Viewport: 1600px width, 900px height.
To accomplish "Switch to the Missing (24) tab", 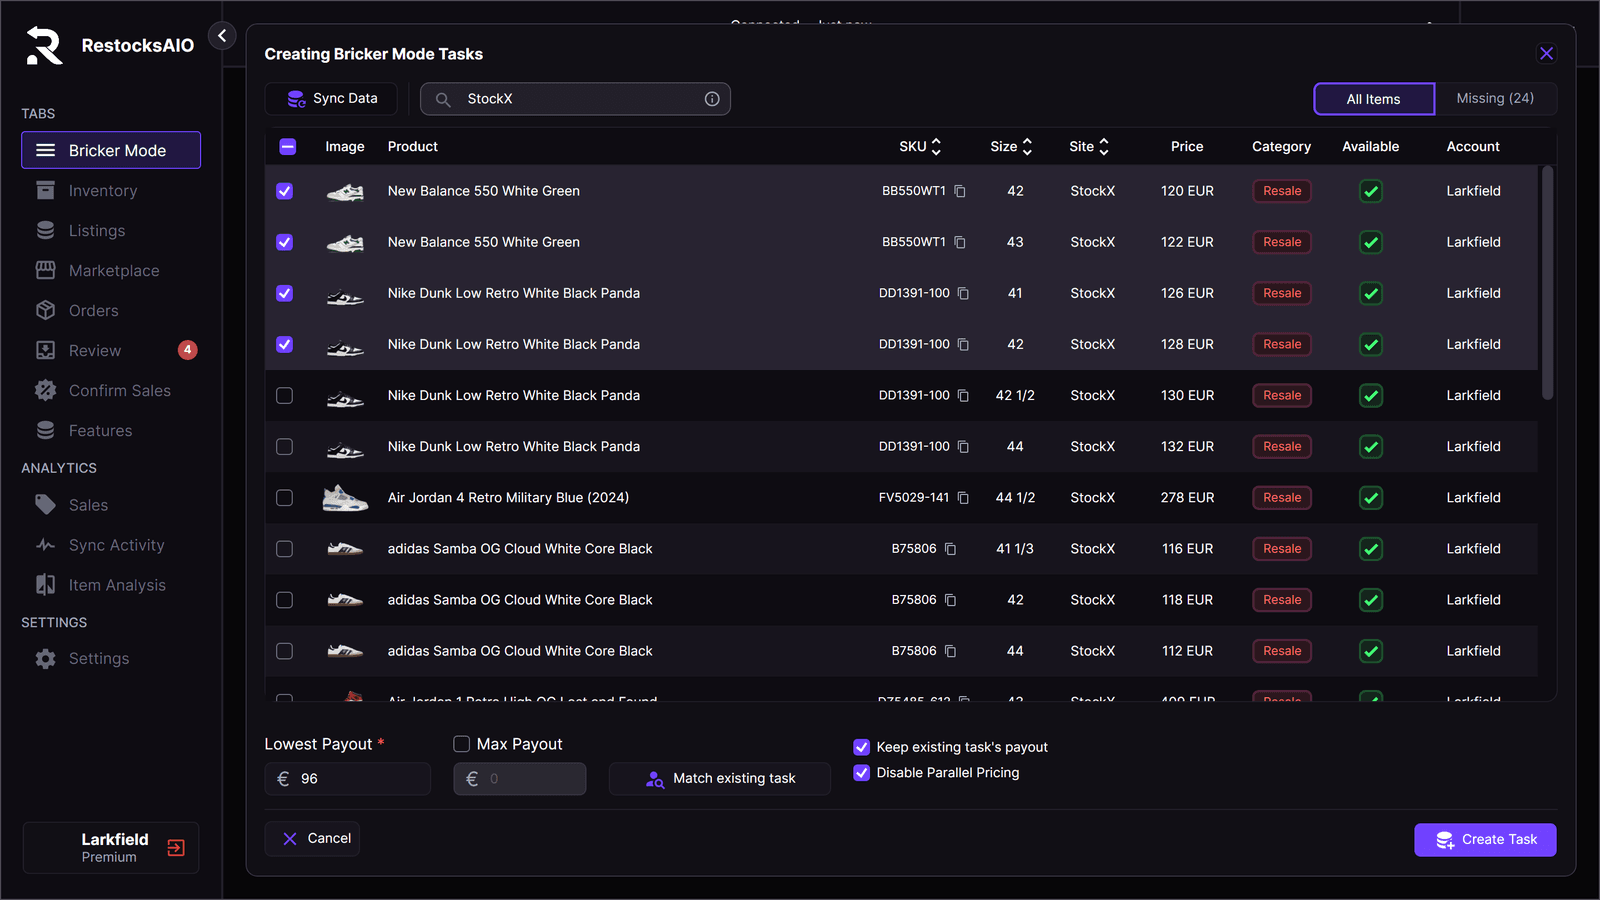I will (x=1495, y=98).
